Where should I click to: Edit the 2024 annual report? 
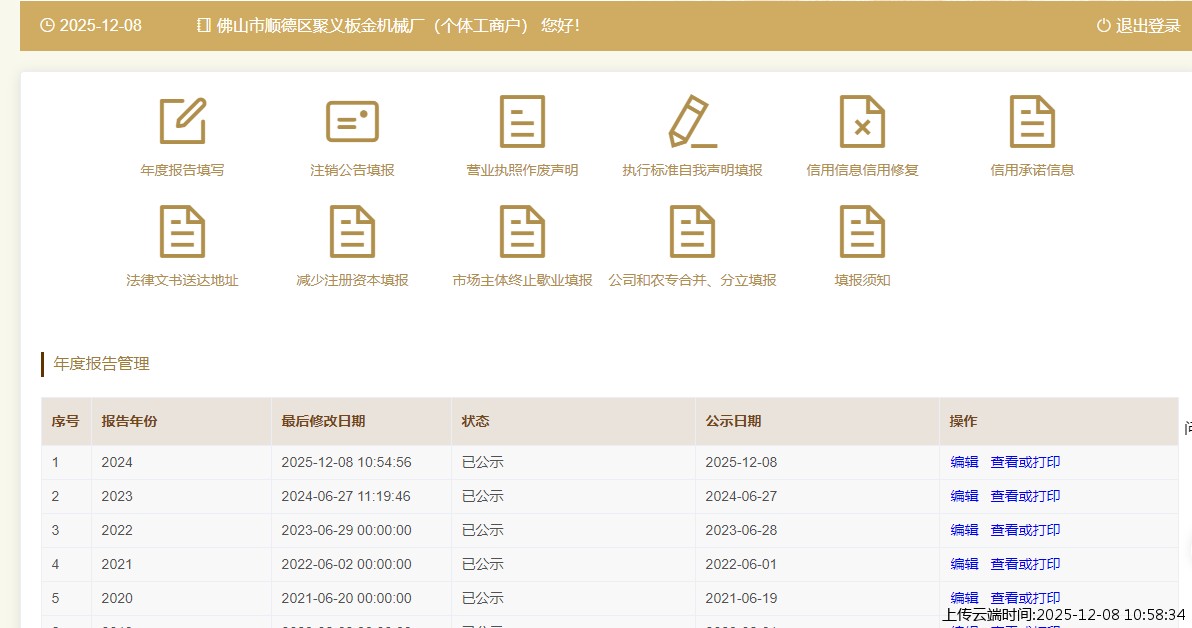pyautogui.click(x=964, y=462)
